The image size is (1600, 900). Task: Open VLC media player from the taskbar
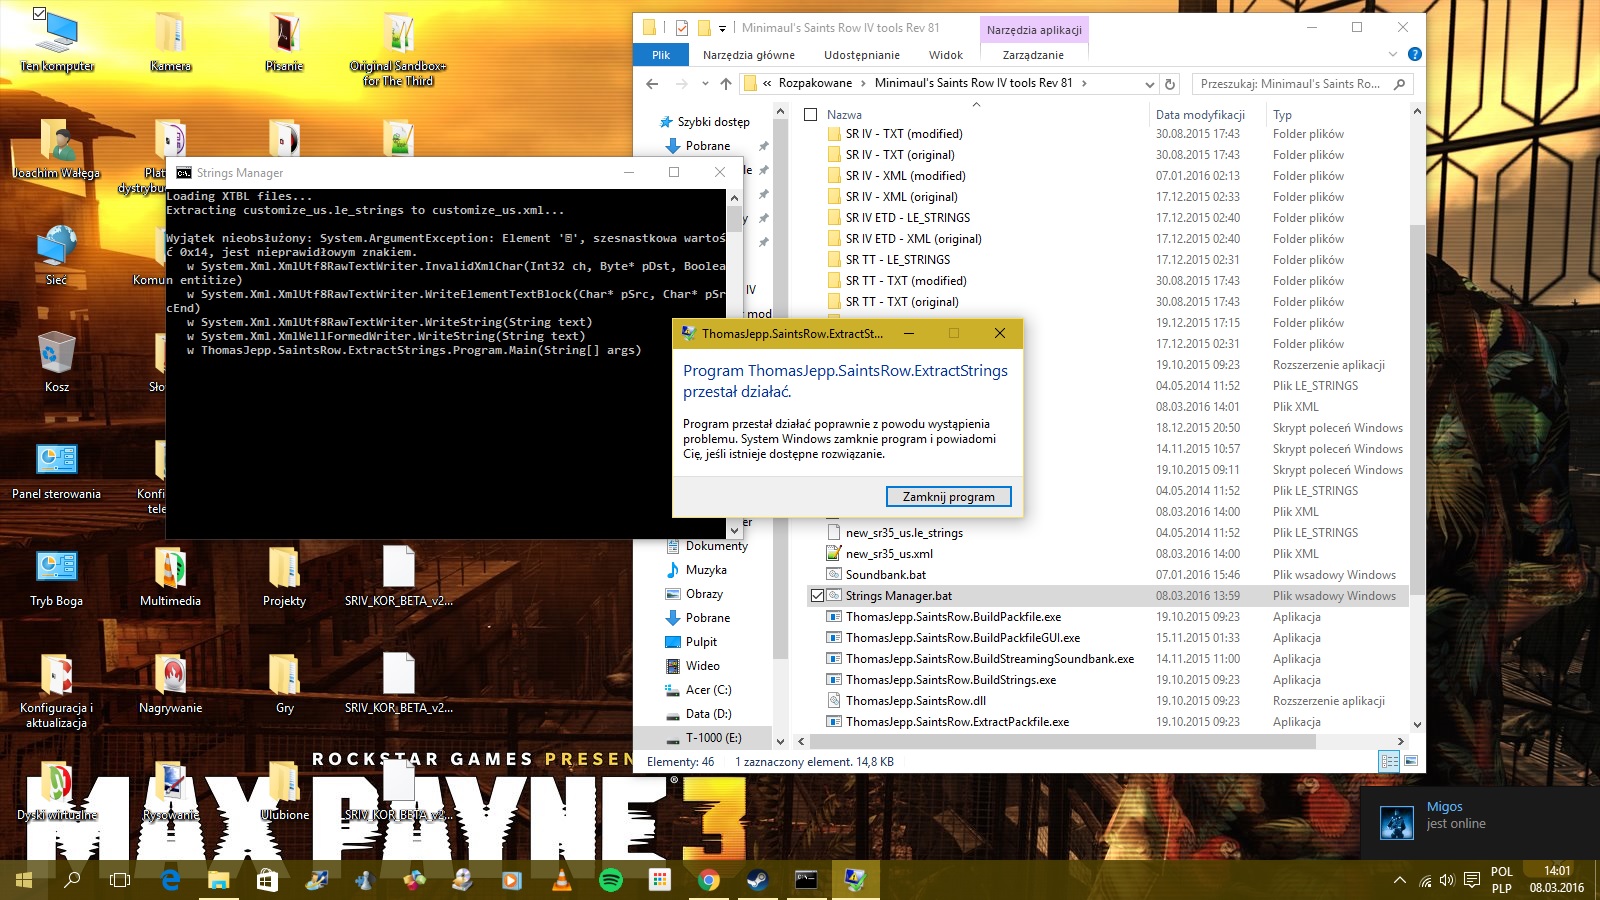tap(562, 880)
